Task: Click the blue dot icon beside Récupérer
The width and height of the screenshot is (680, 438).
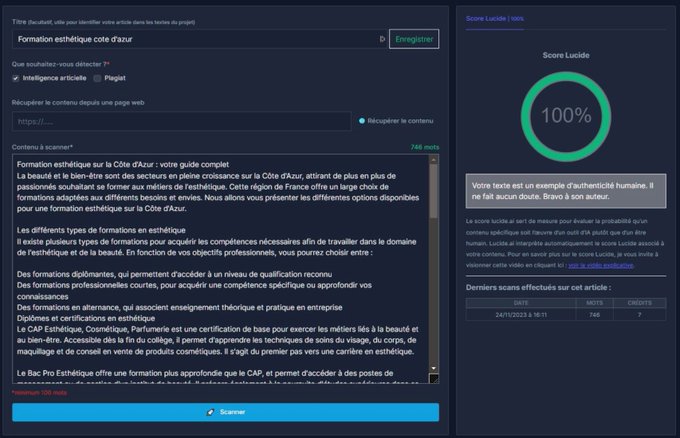Action: [x=362, y=121]
